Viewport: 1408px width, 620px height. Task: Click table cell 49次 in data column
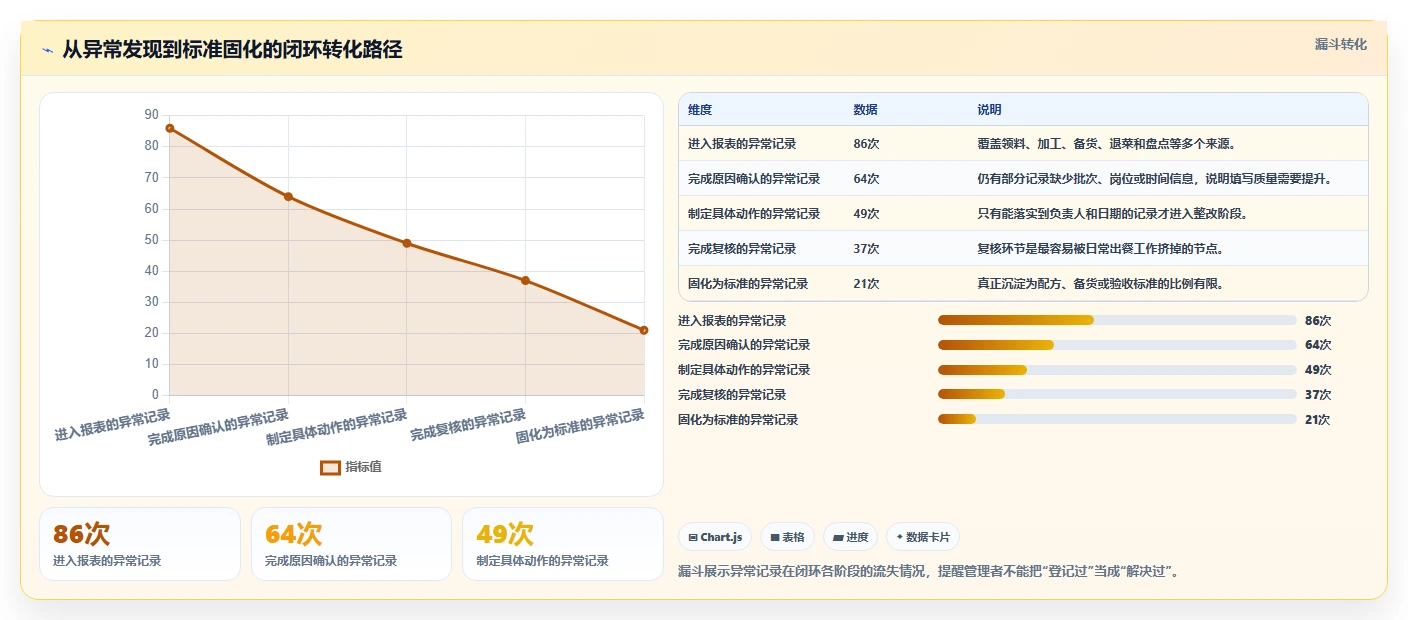tap(866, 214)
